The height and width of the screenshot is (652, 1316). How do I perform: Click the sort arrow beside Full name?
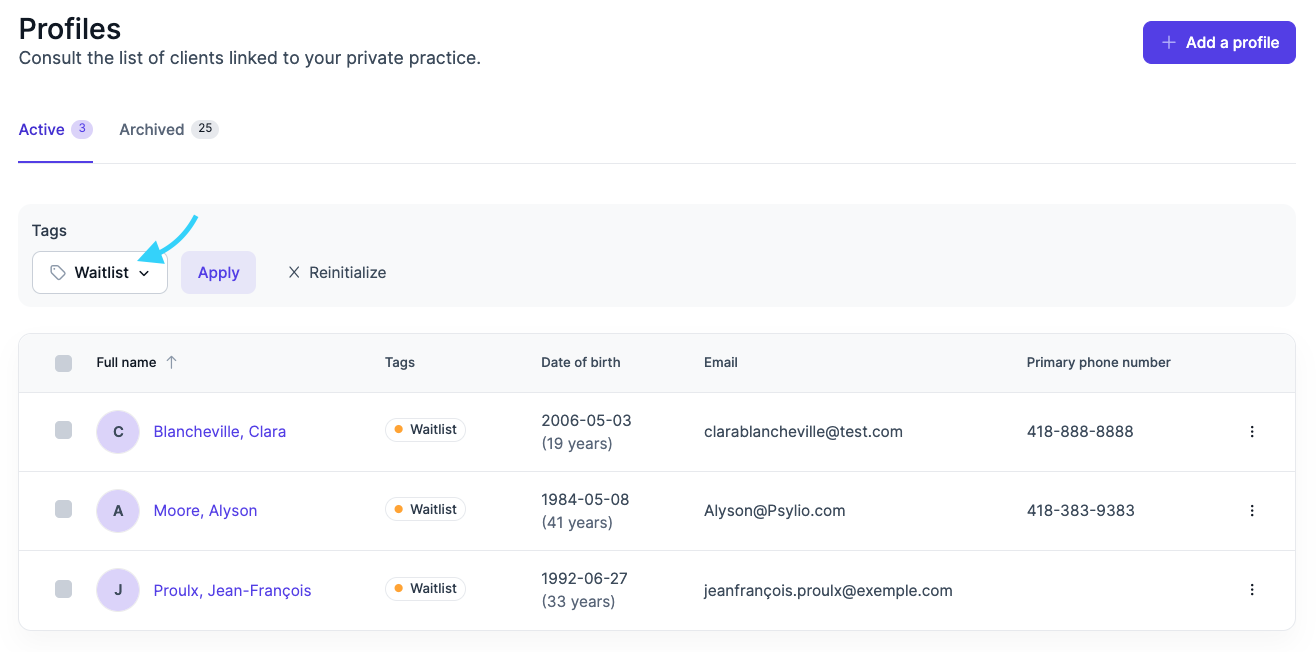tap(171, 362)
